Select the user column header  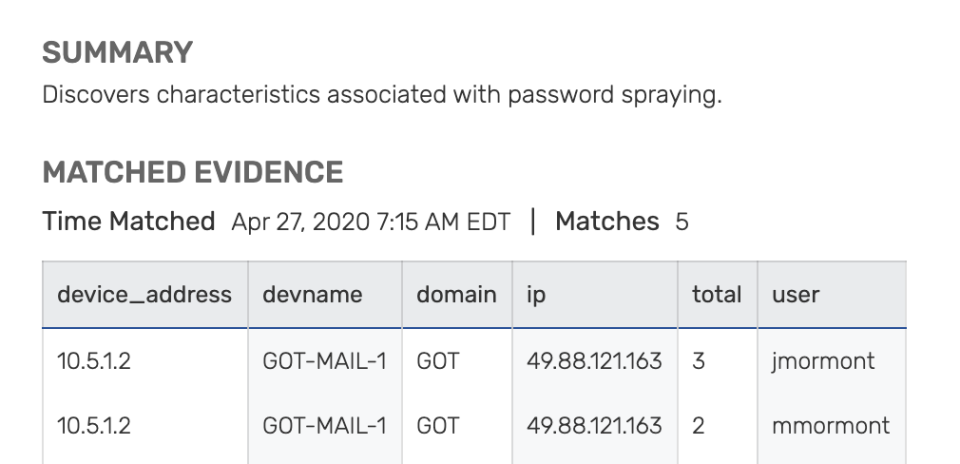coord(795,295)
